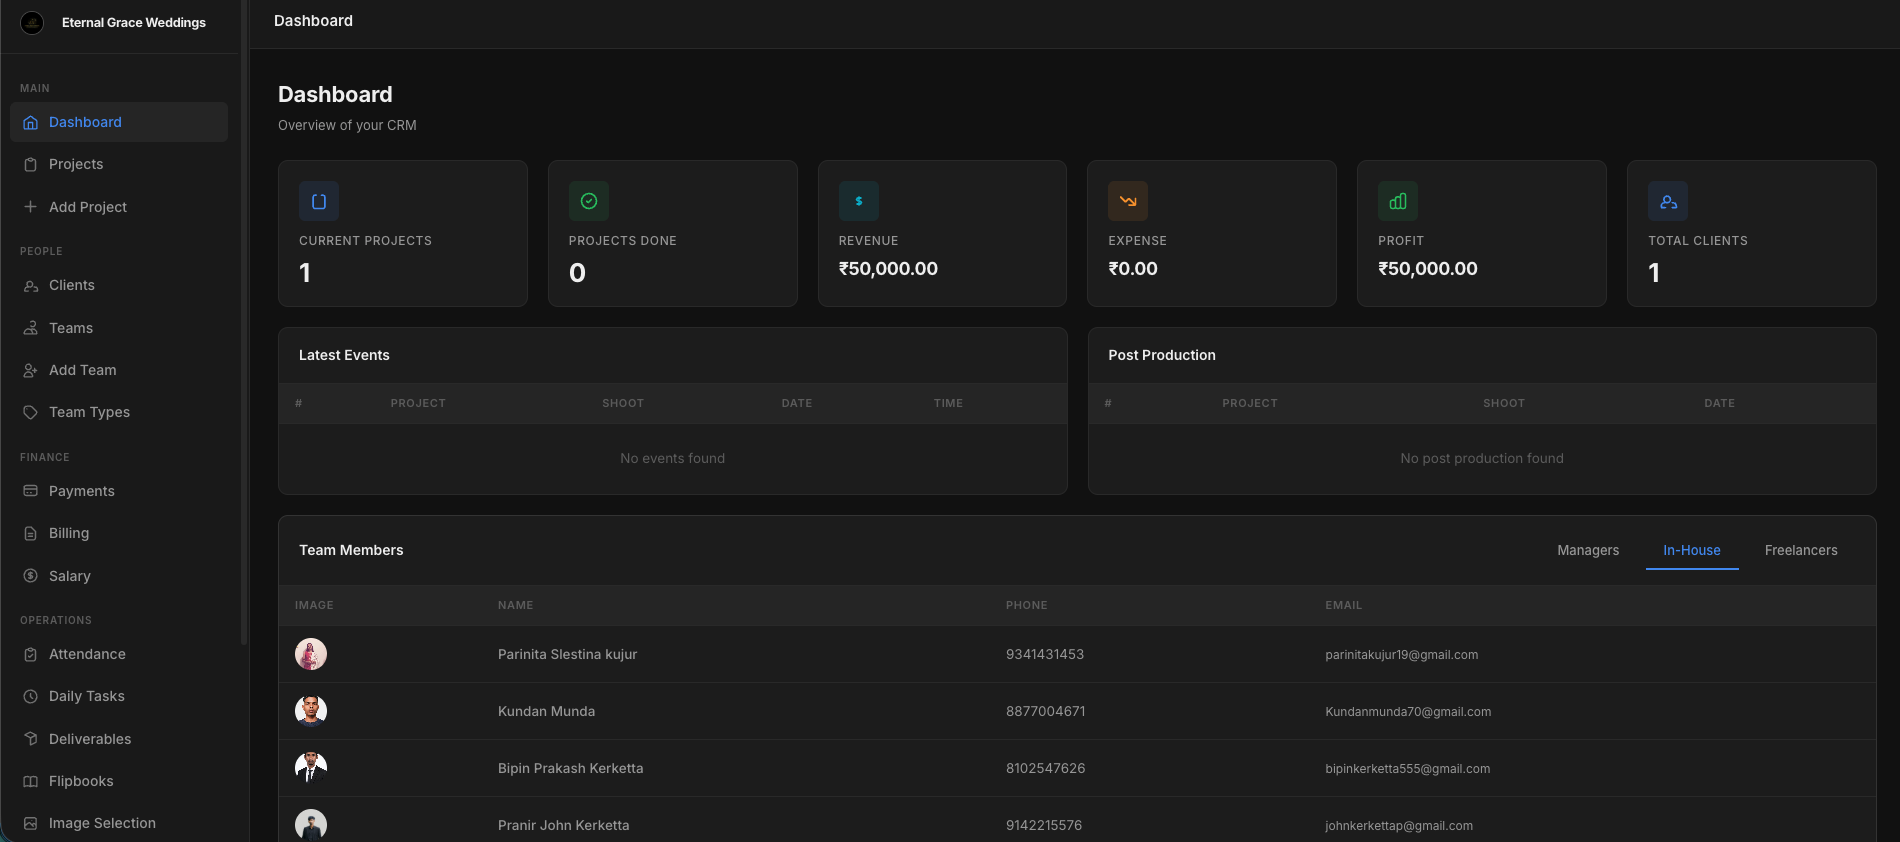The height and width of the screenshot is (842, 1900).
Task: Open the Billing section
Action: (x=119, y=533)
